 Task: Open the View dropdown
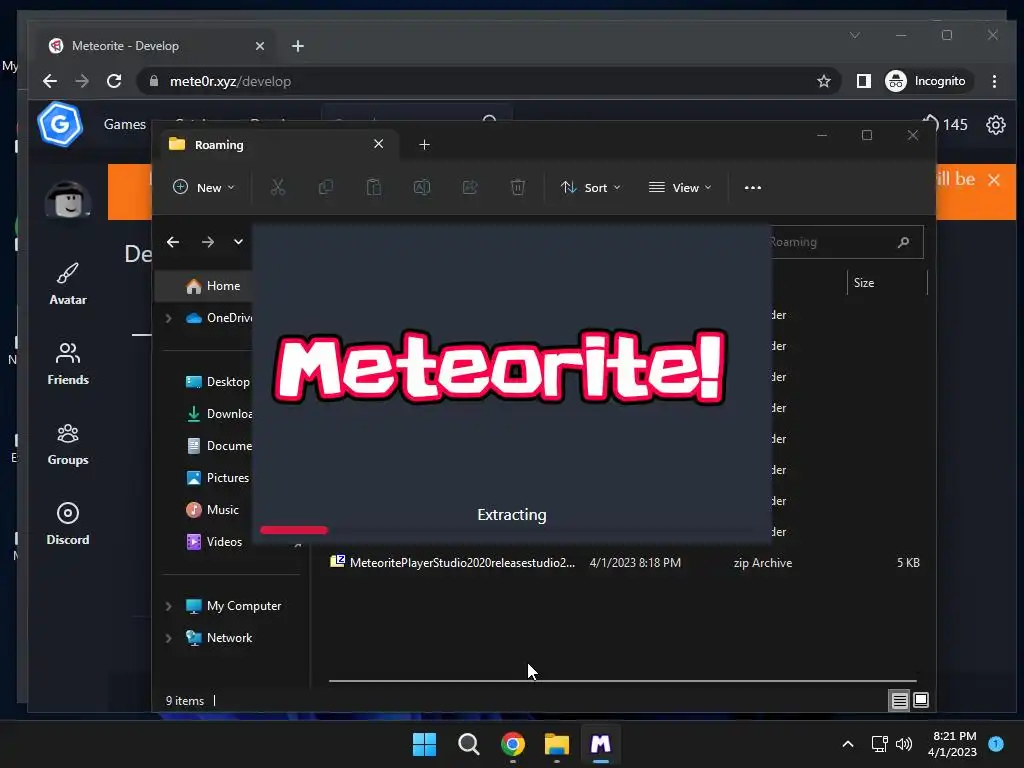coord(680,187)
